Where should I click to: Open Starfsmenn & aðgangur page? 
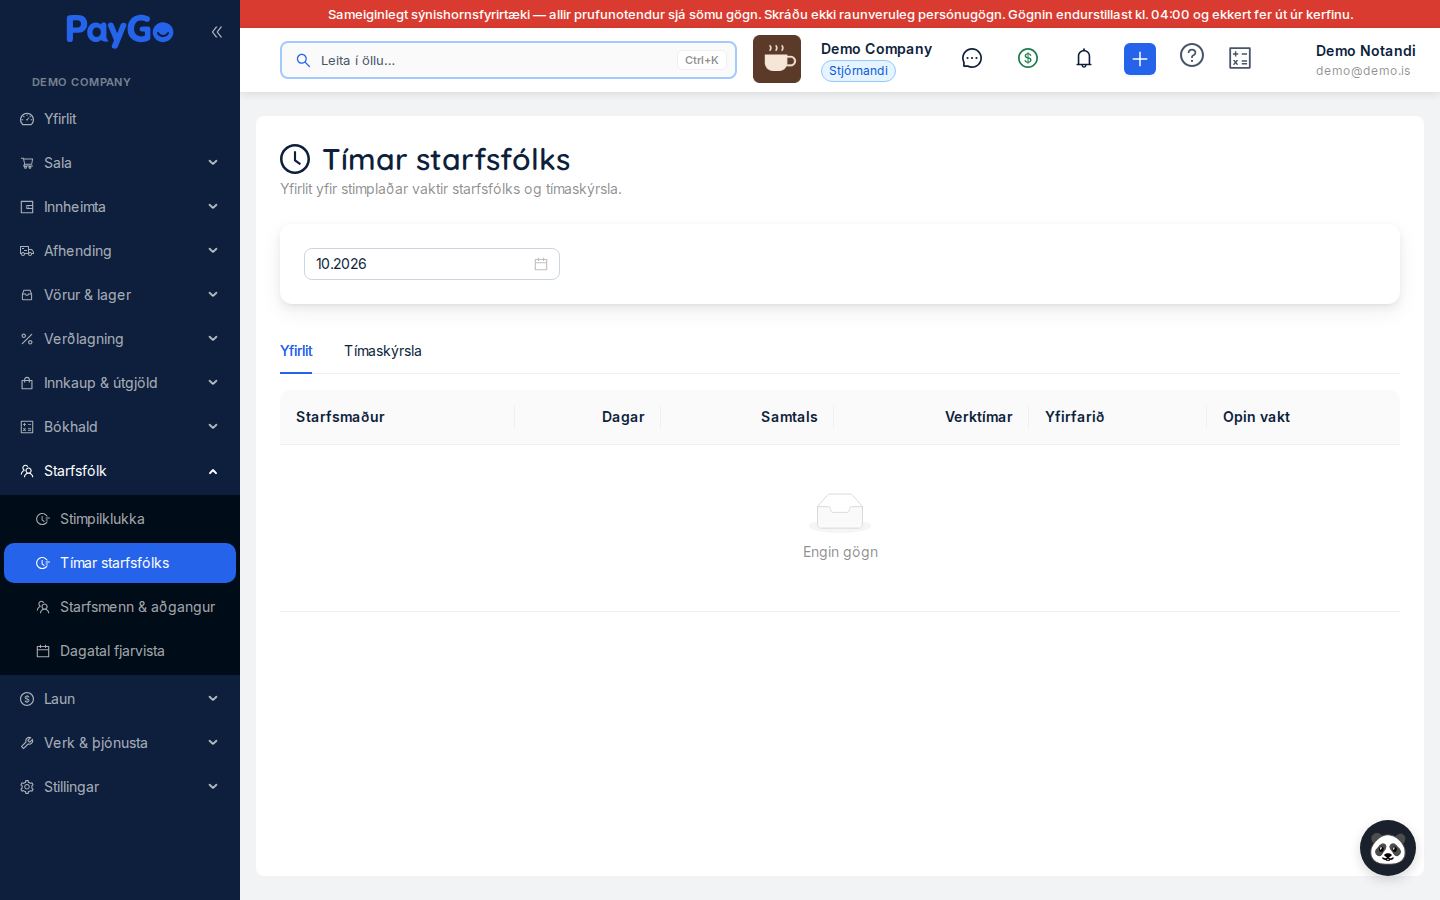120,607
